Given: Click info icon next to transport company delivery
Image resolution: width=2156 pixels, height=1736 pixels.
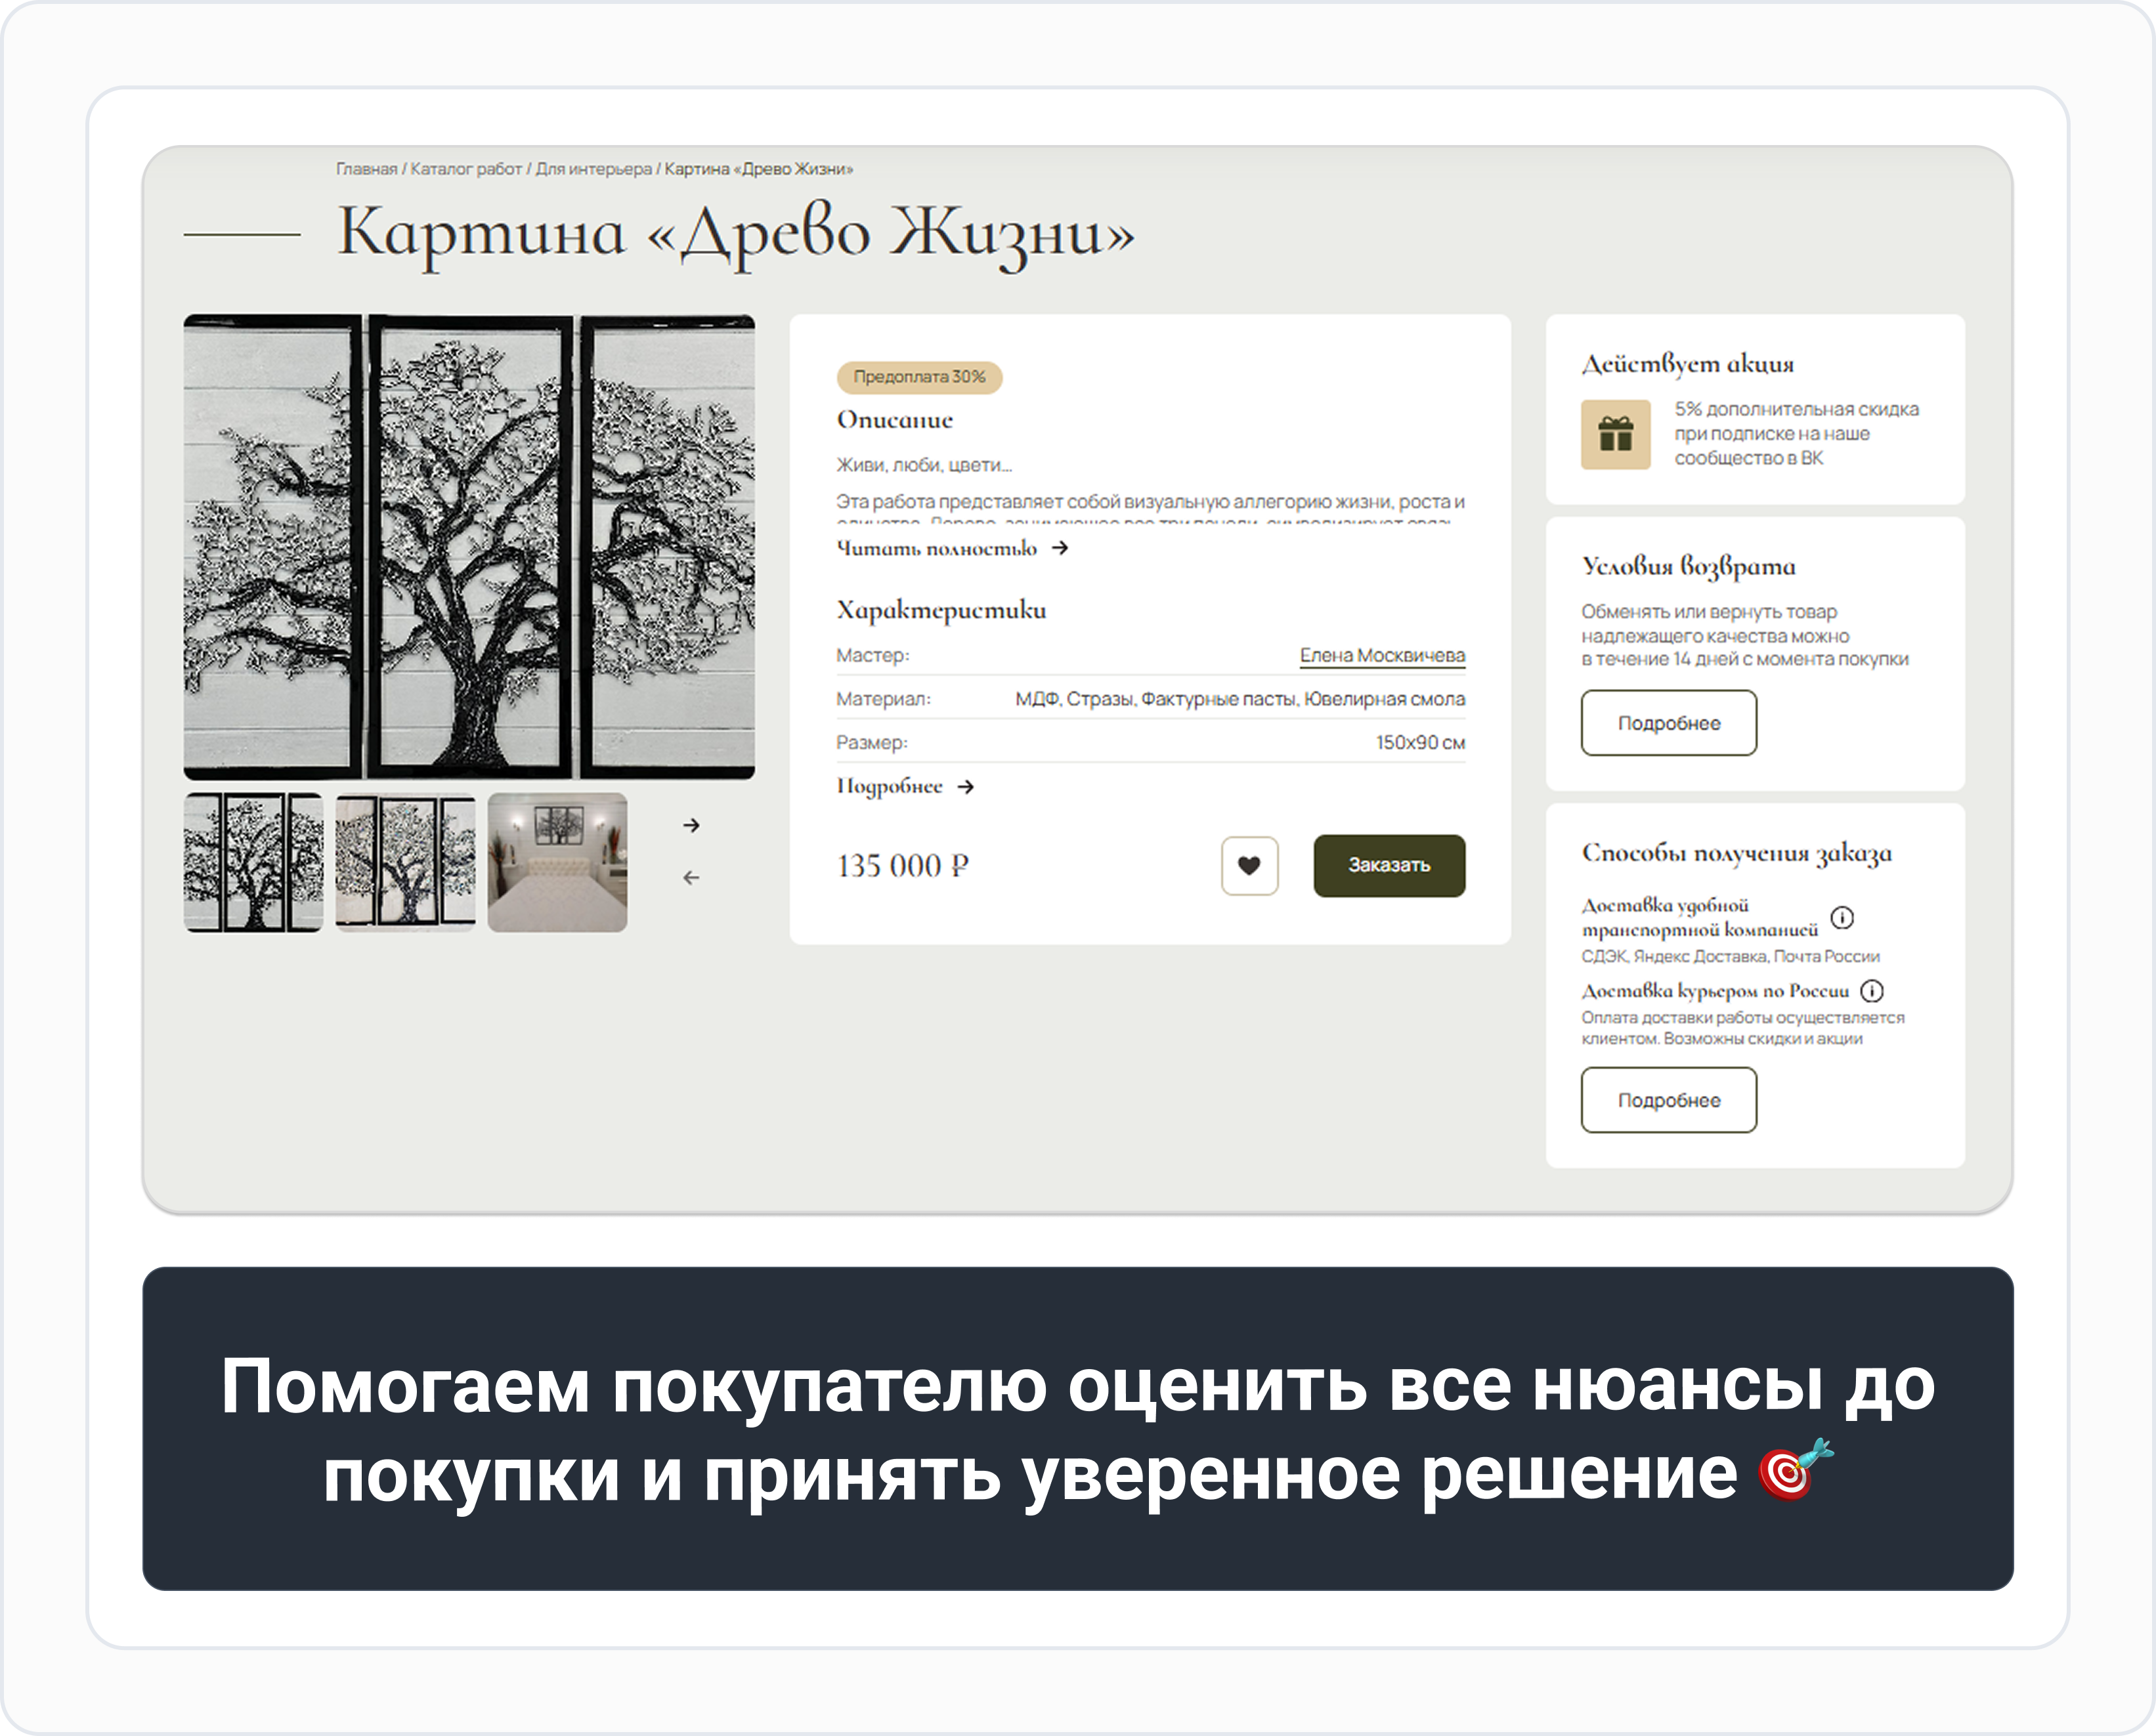Looking at the screenshot, I should coord(1841,917).
